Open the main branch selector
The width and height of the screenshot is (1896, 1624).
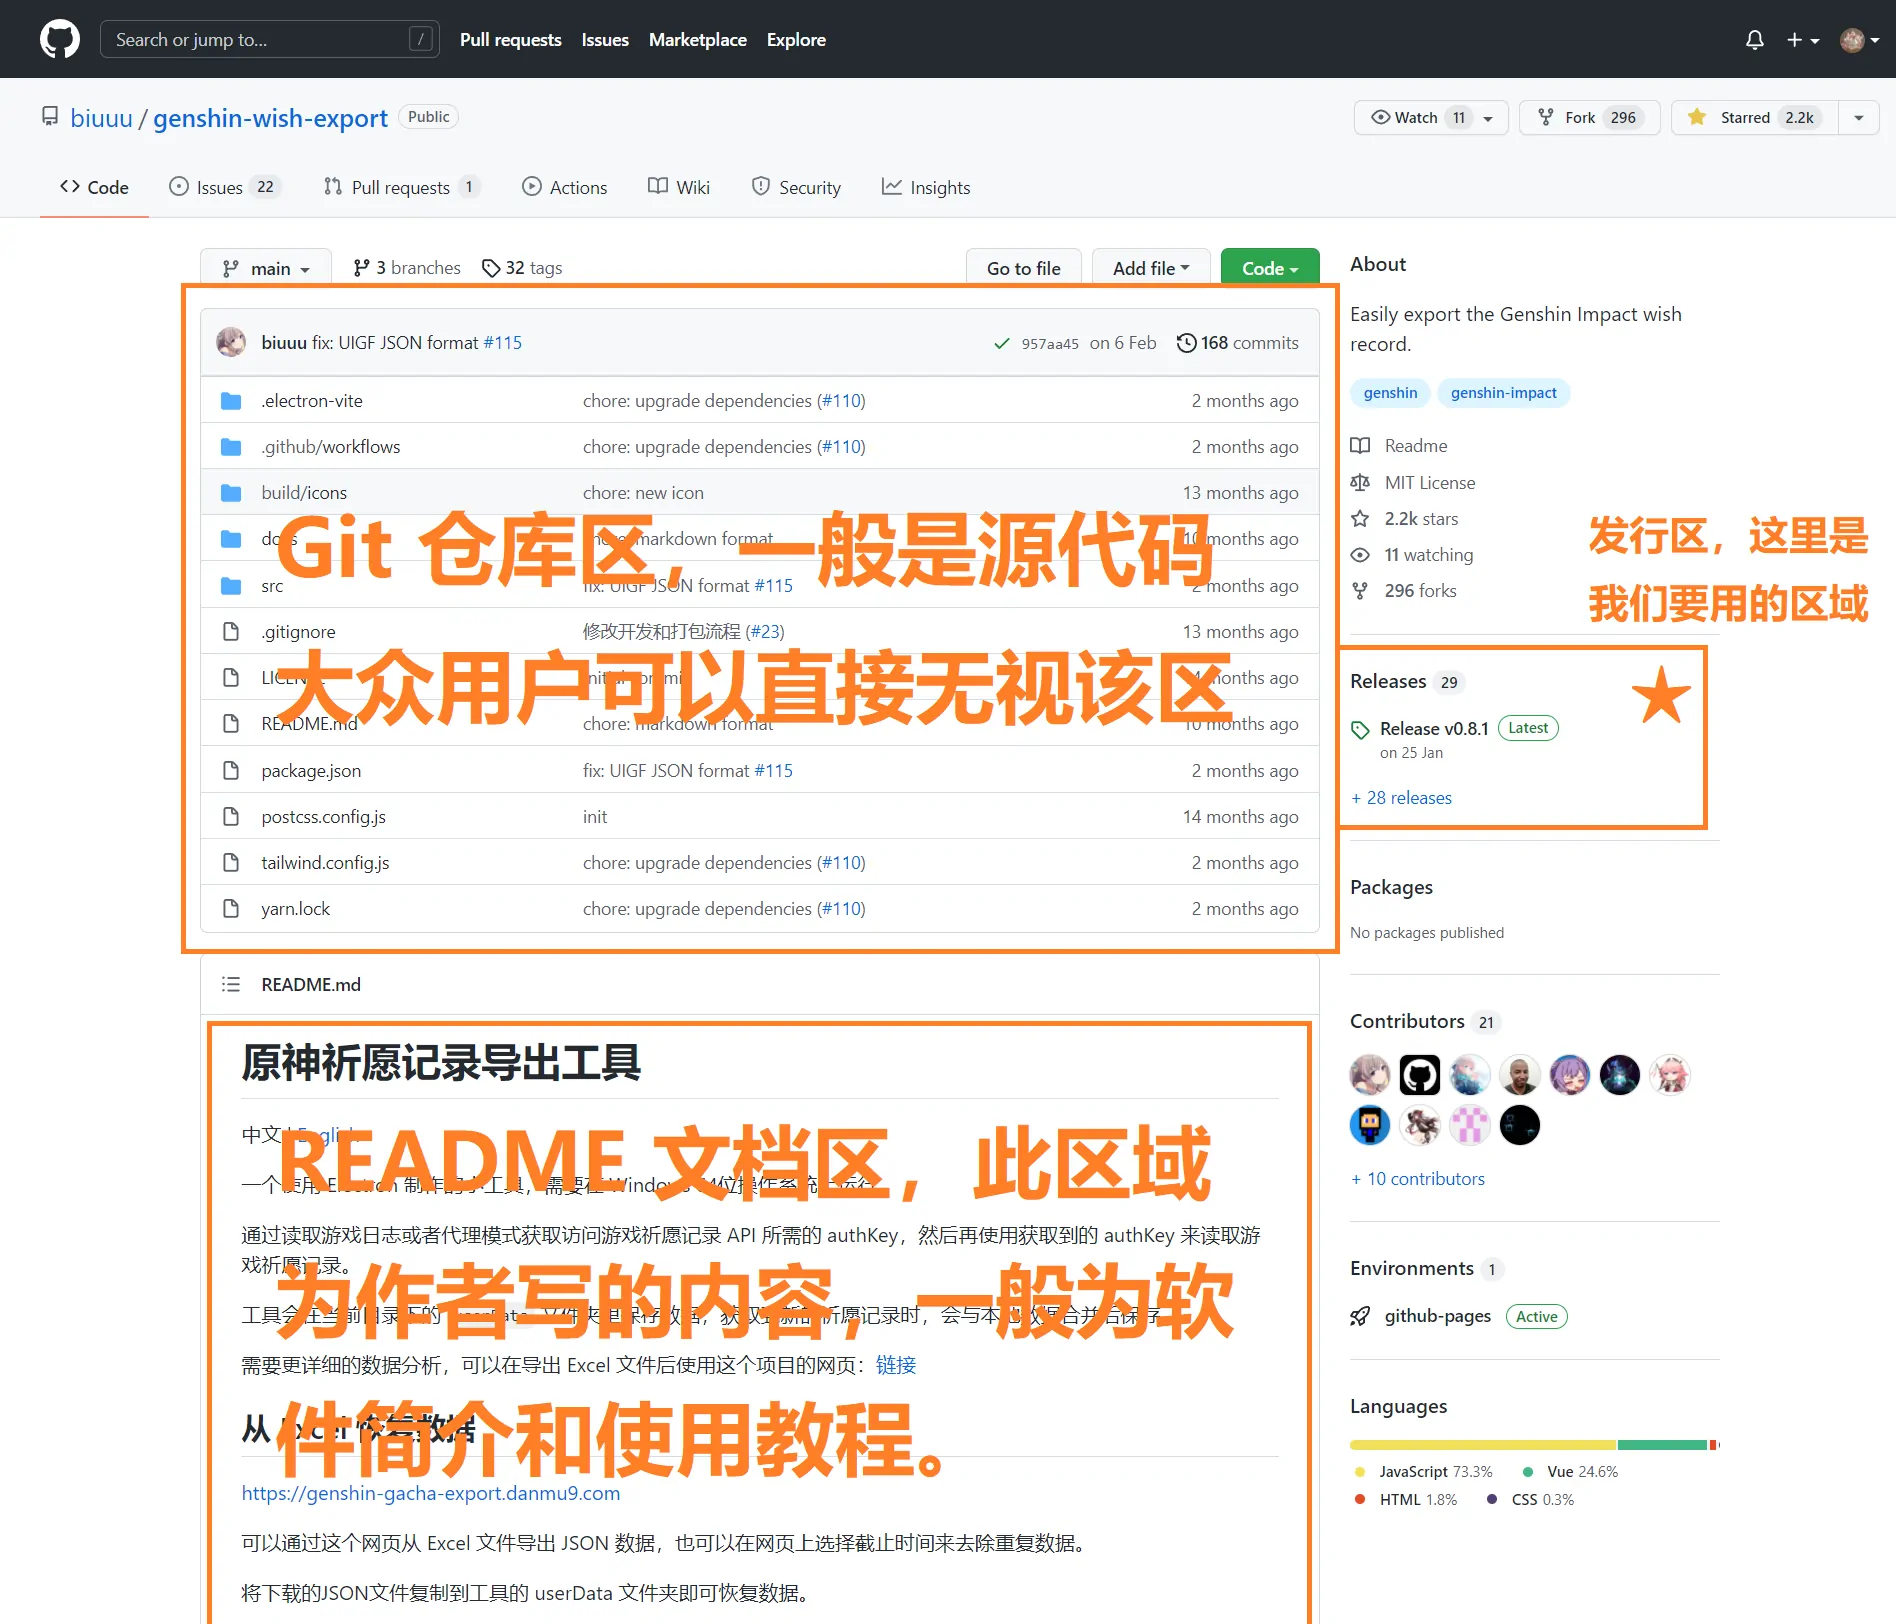click(x=265, y=268)
